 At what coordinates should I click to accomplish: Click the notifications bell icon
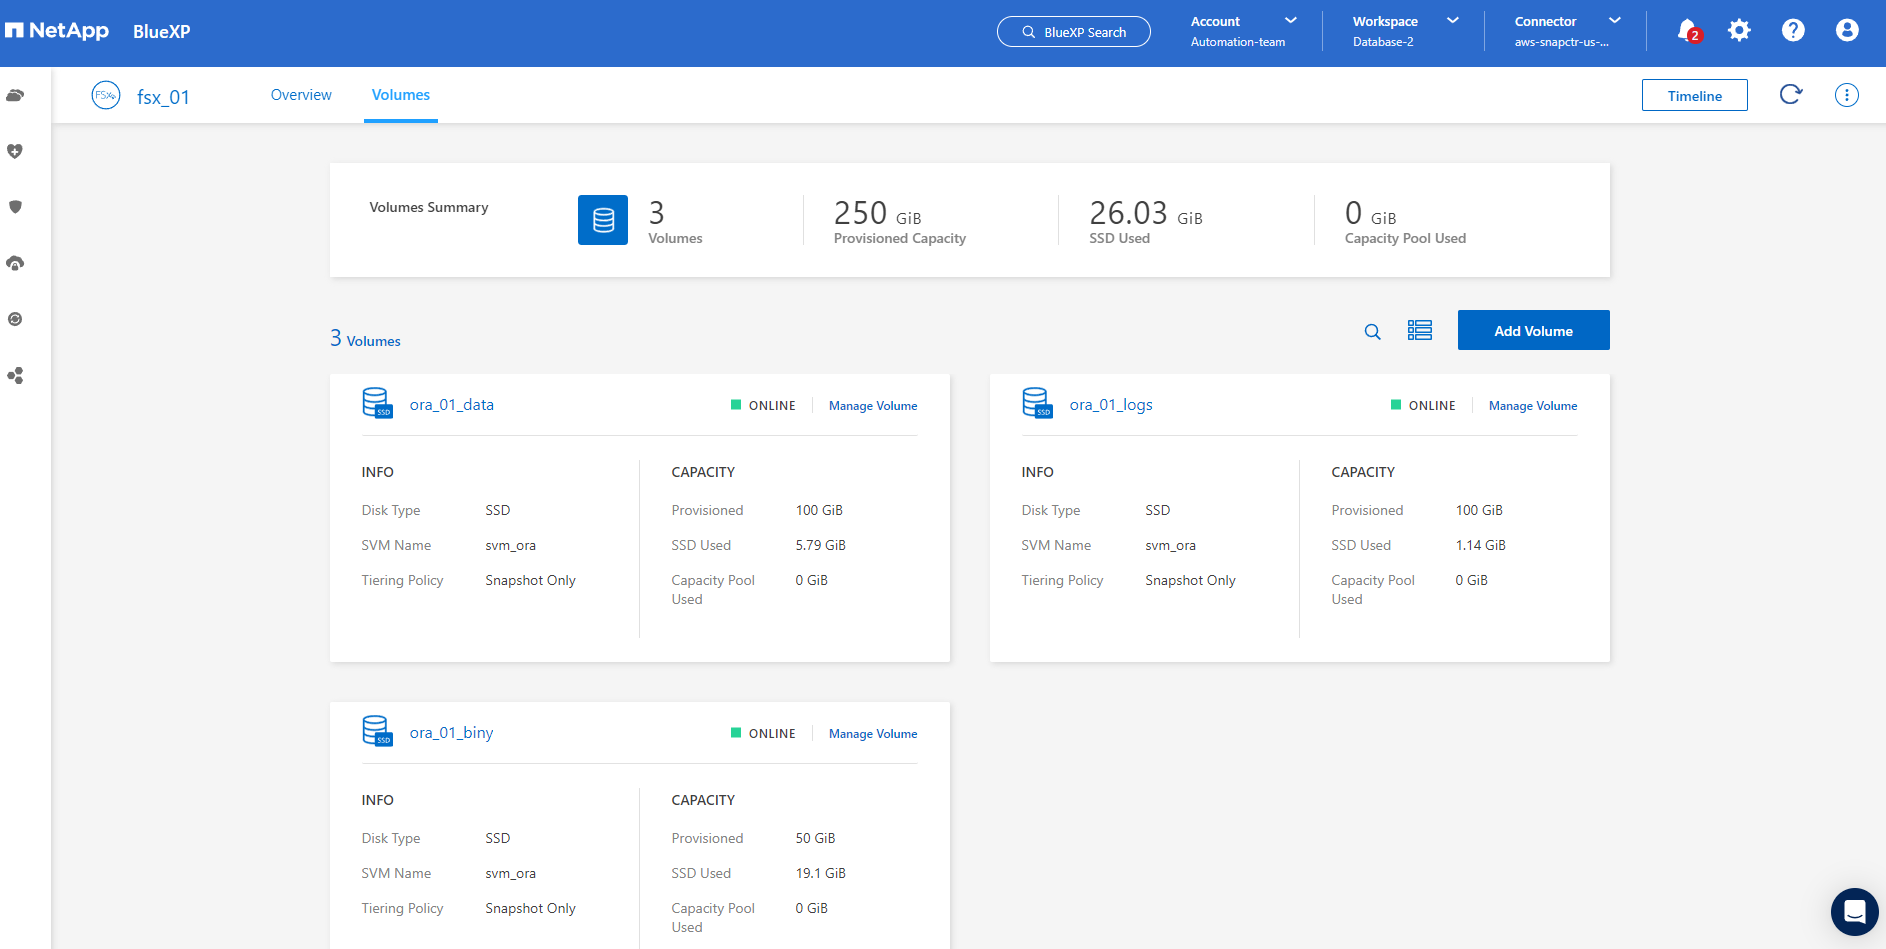[1687, 31]
